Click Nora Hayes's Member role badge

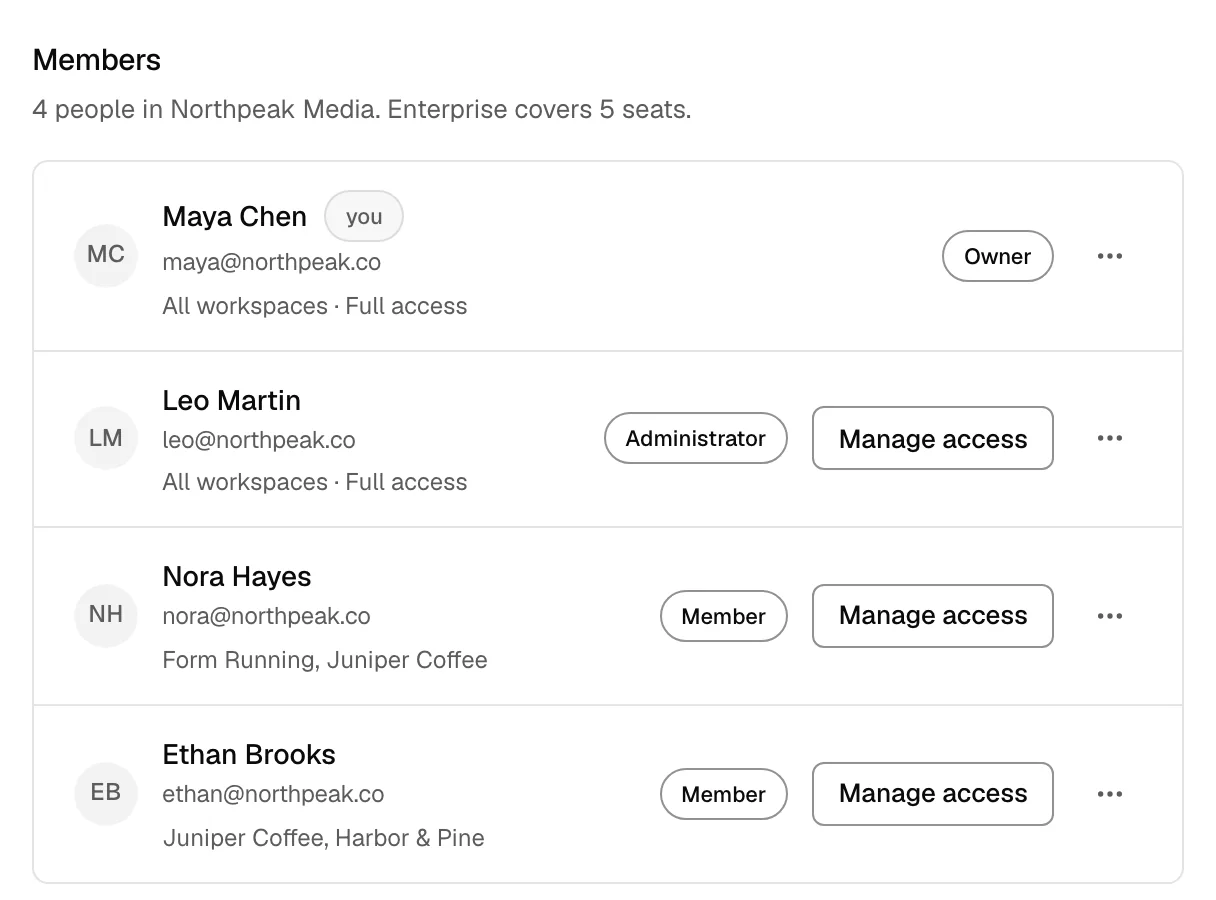[724, 616]
